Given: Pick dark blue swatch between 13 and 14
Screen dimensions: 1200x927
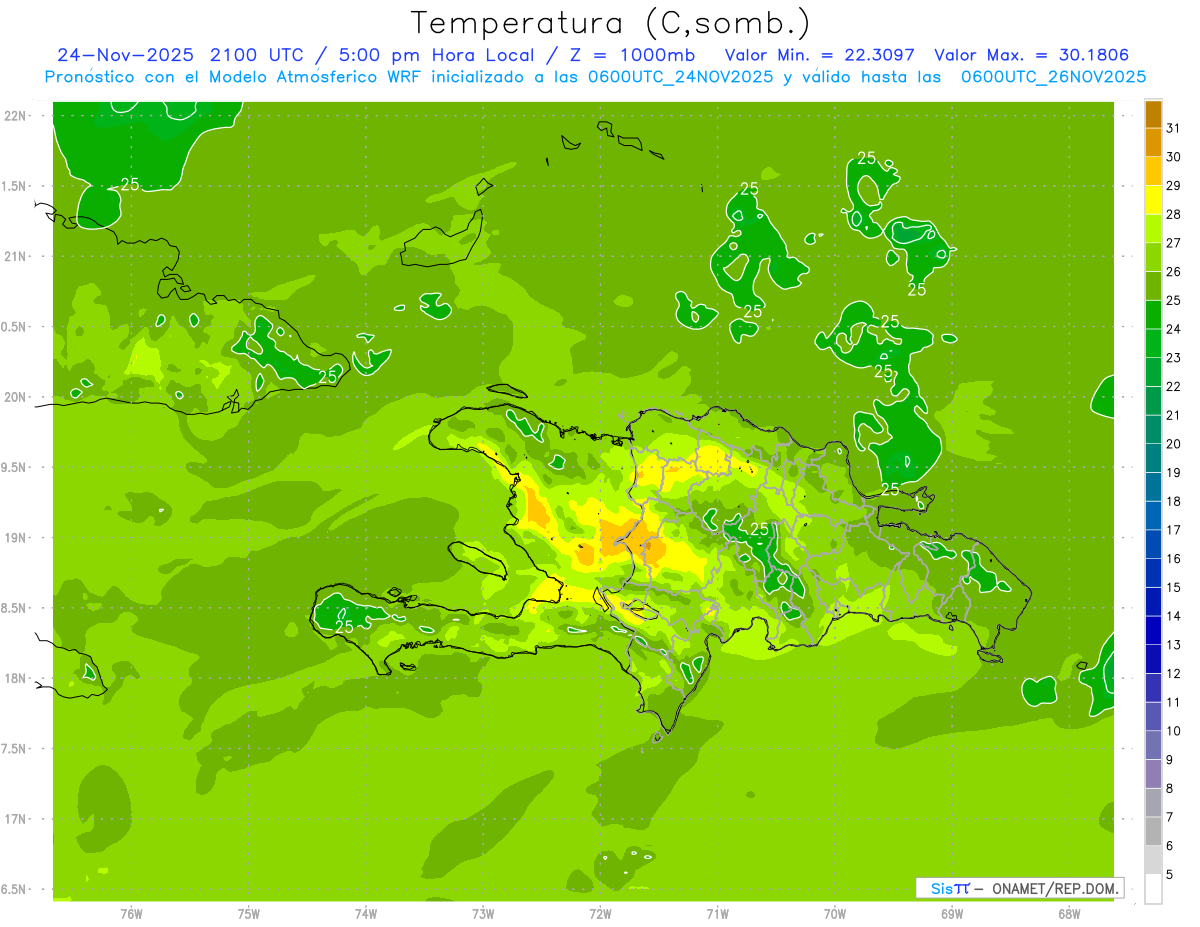Looking at the screenshot, I should pyautogui.click(x=1153, y=630).
